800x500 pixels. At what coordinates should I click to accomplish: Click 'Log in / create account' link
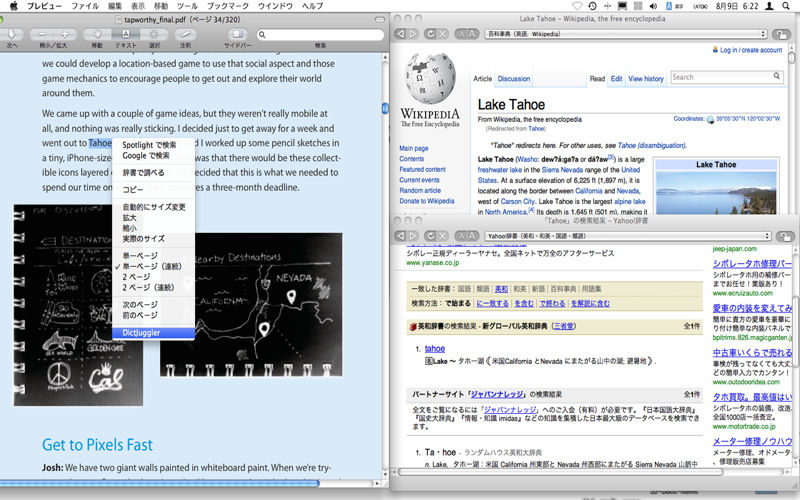click(751, 50)
